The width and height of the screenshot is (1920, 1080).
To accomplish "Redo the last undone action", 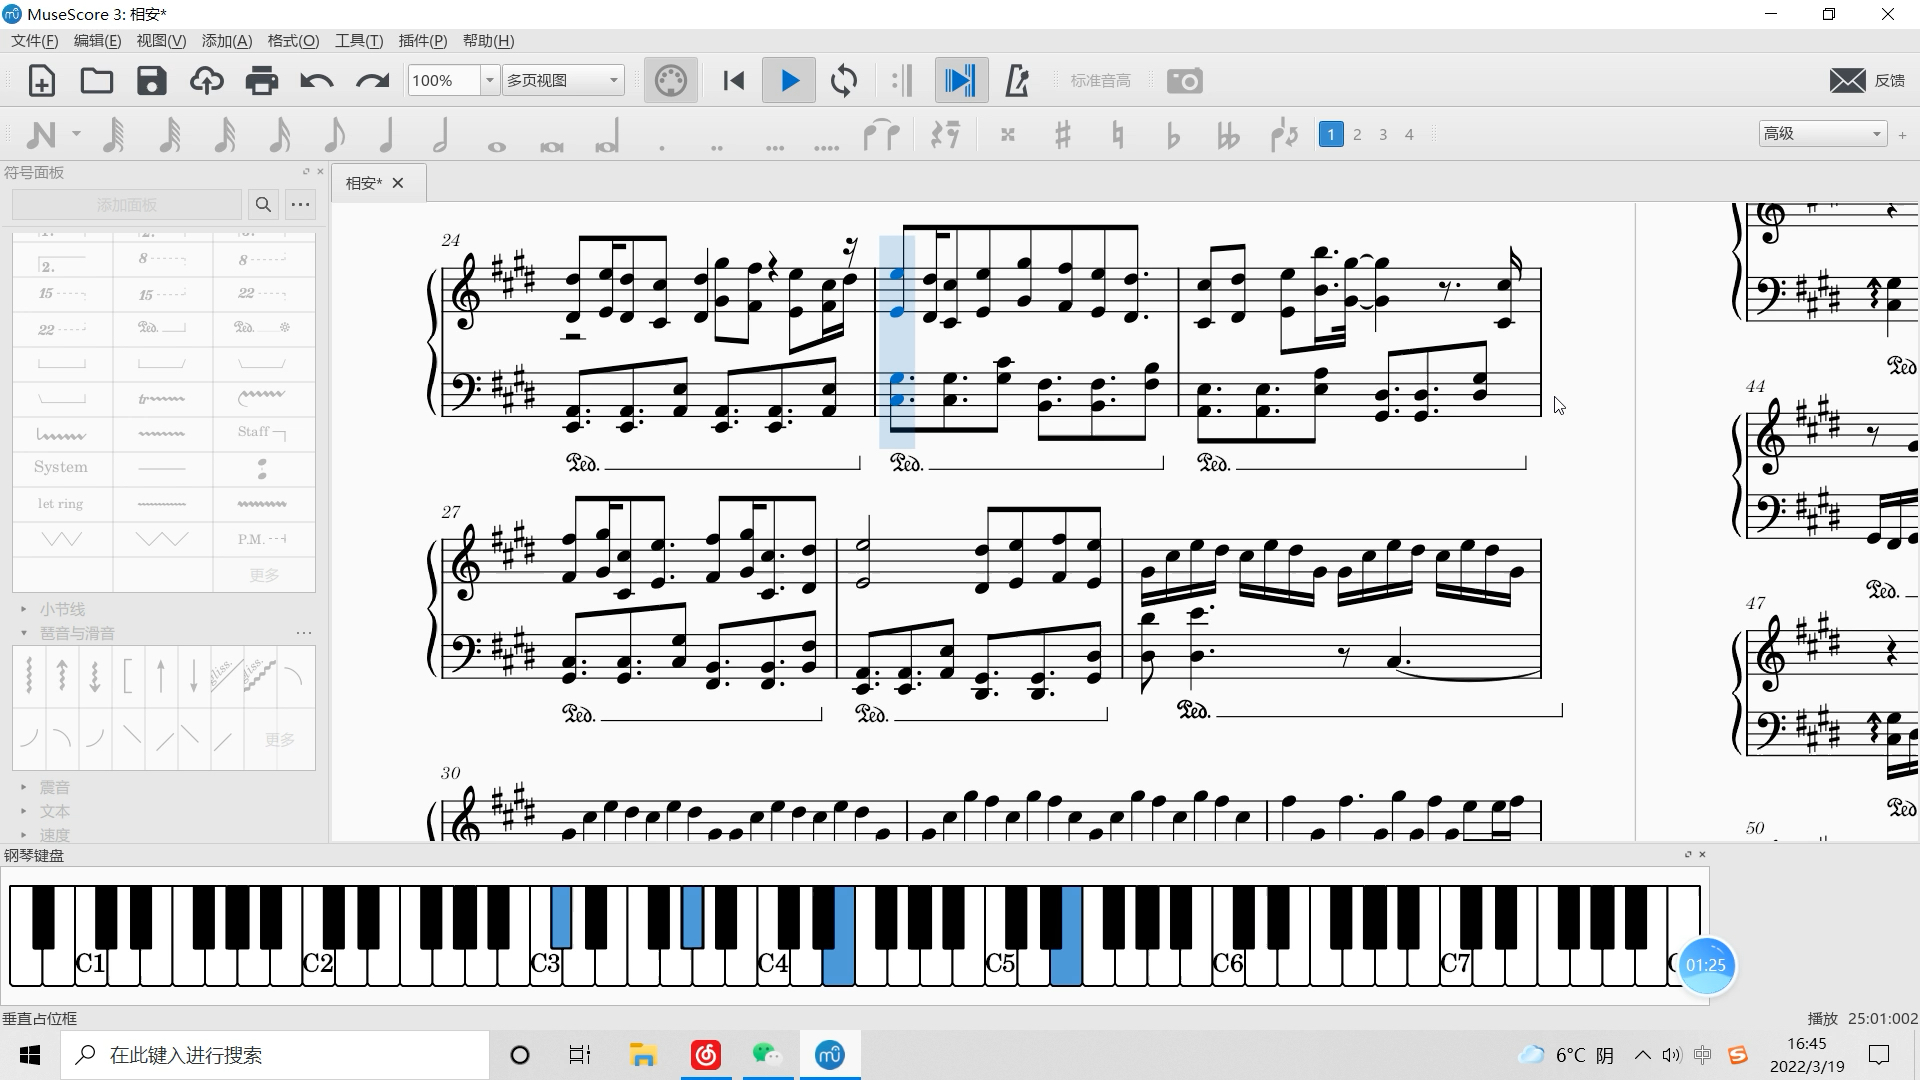I will tap(372, 81).
